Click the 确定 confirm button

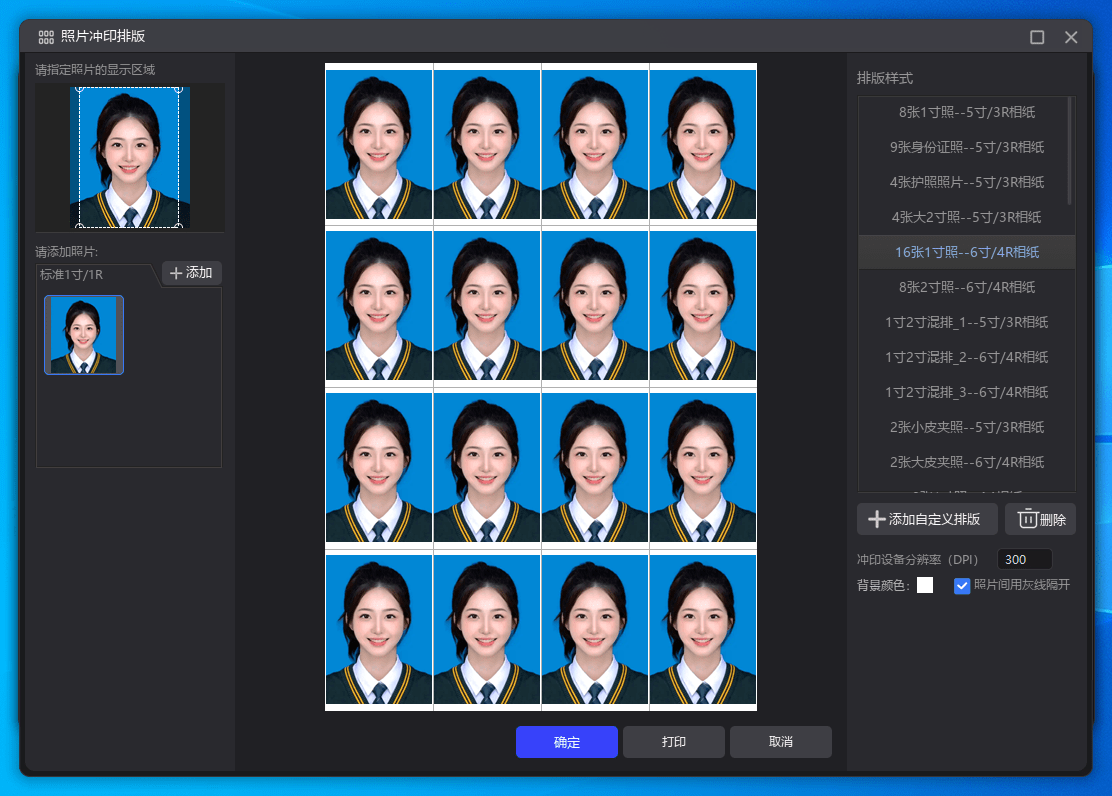(x=566, y=741)
